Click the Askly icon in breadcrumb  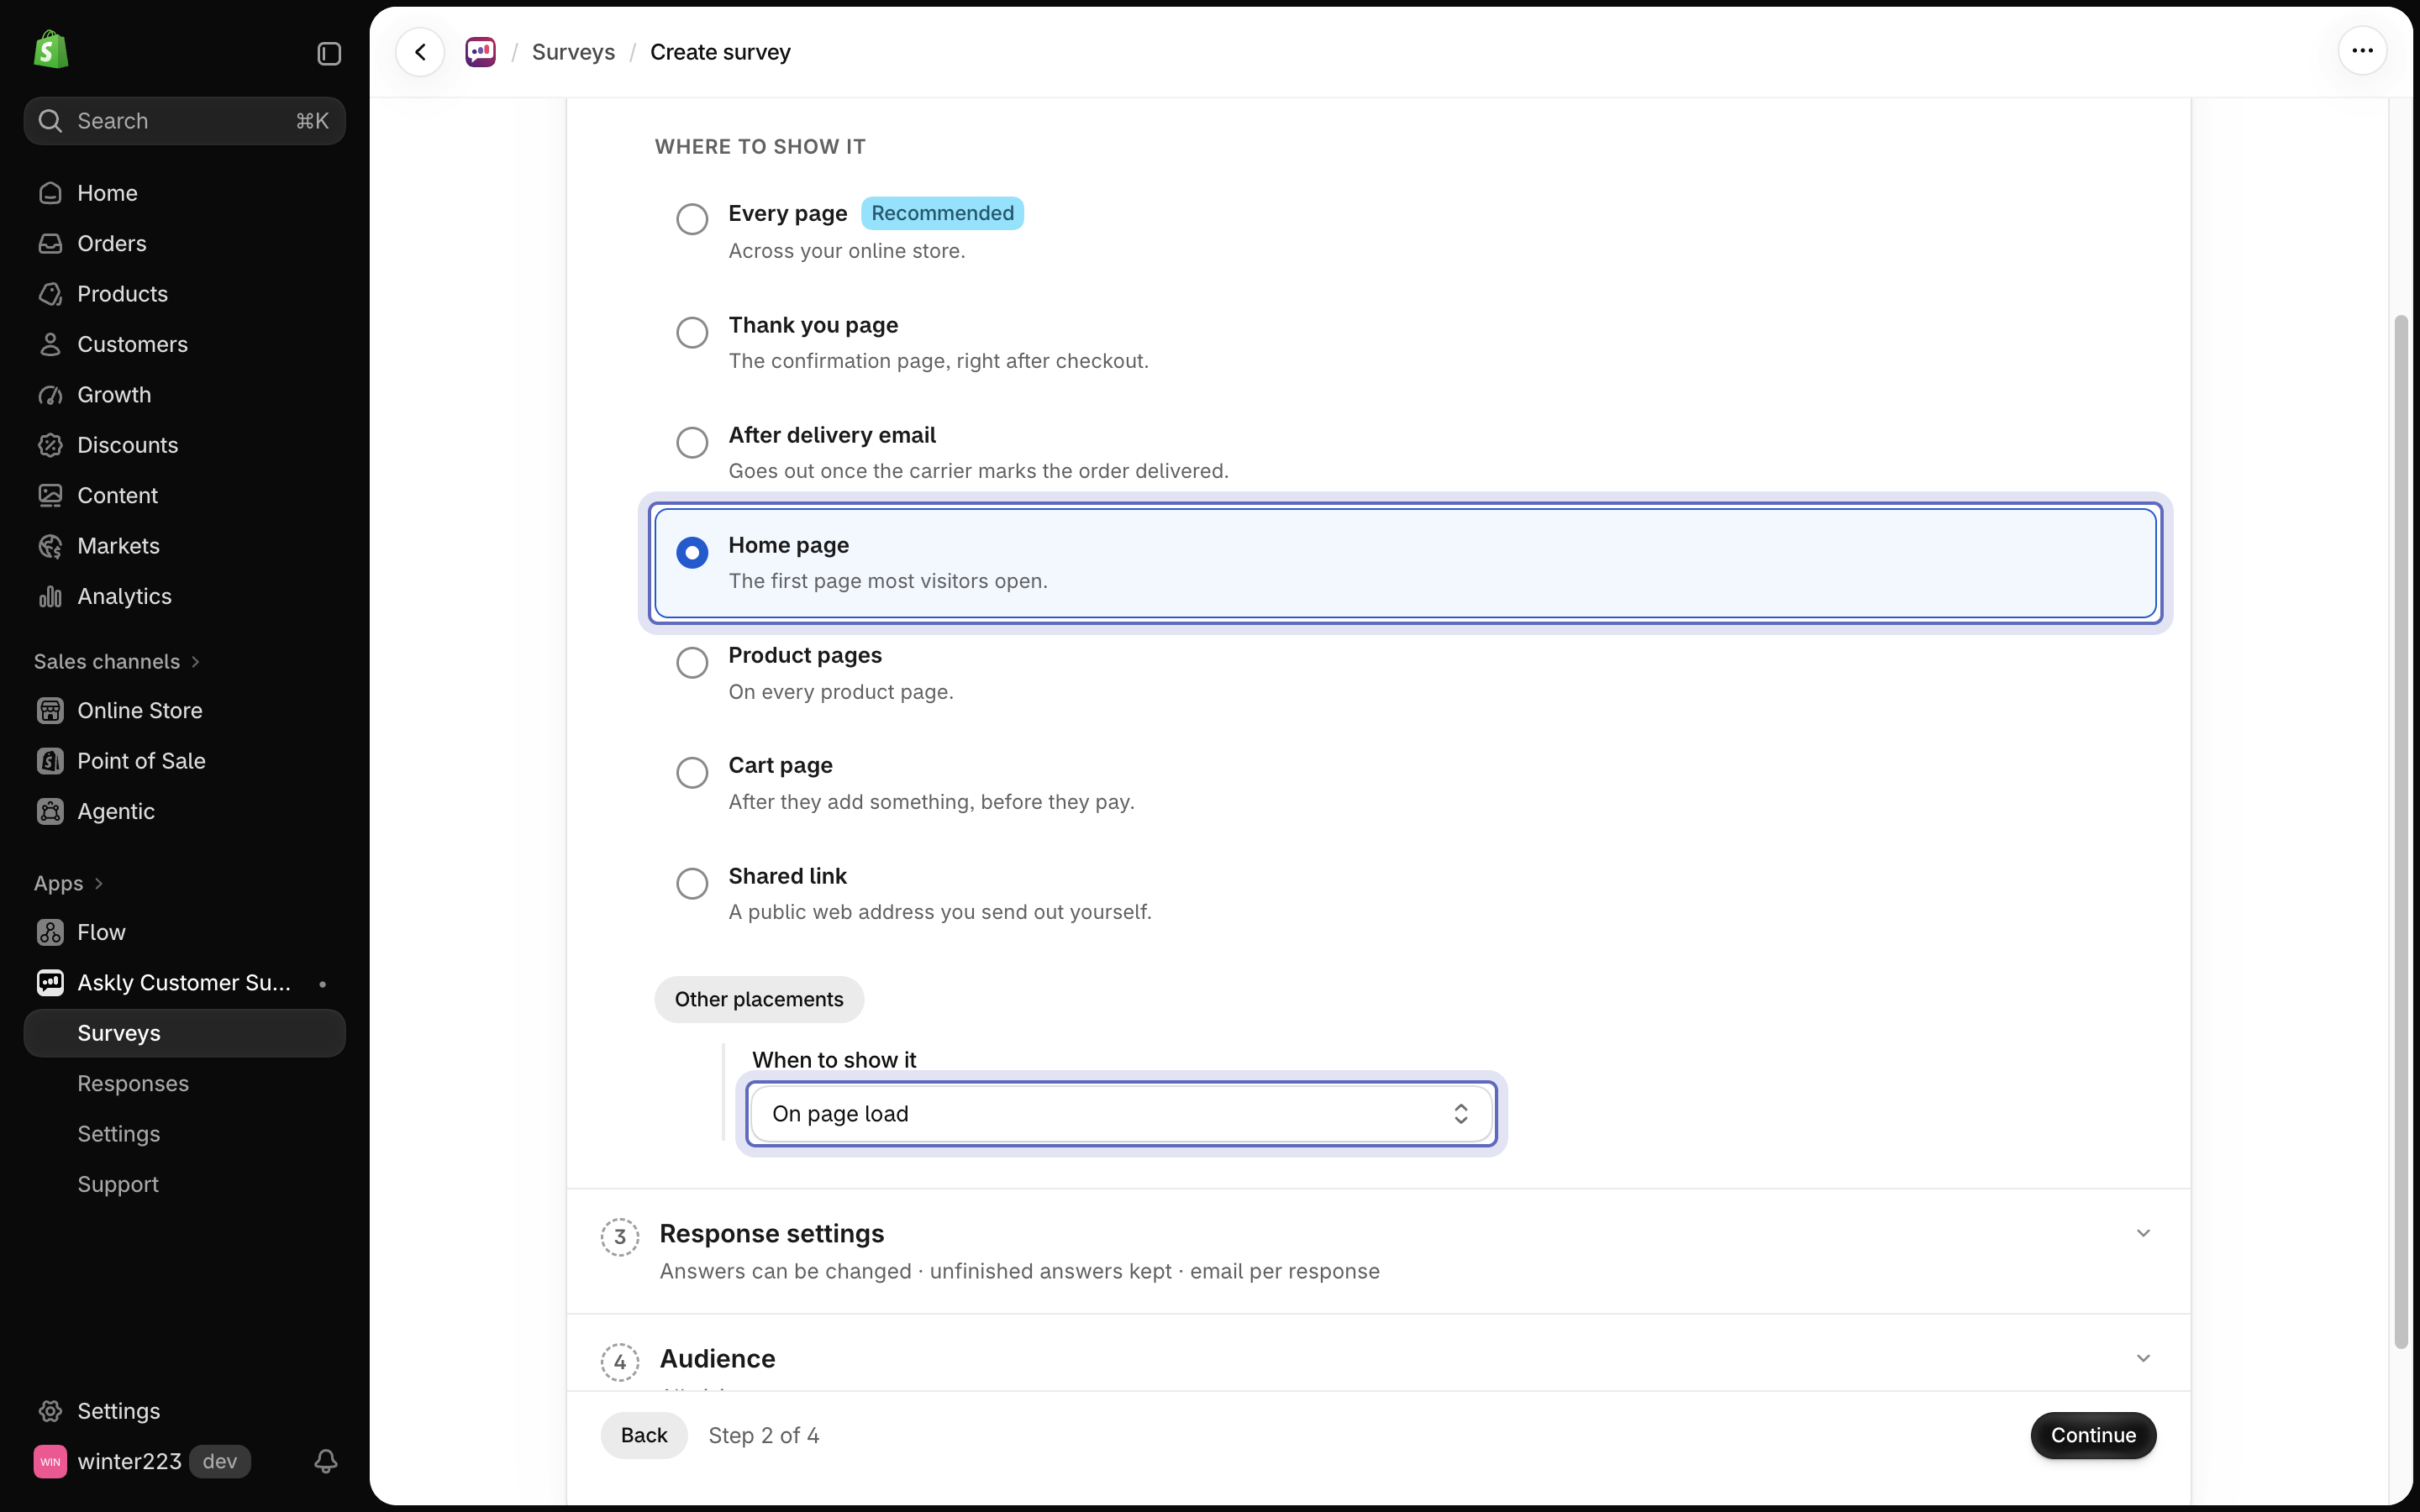pos(481,52)
